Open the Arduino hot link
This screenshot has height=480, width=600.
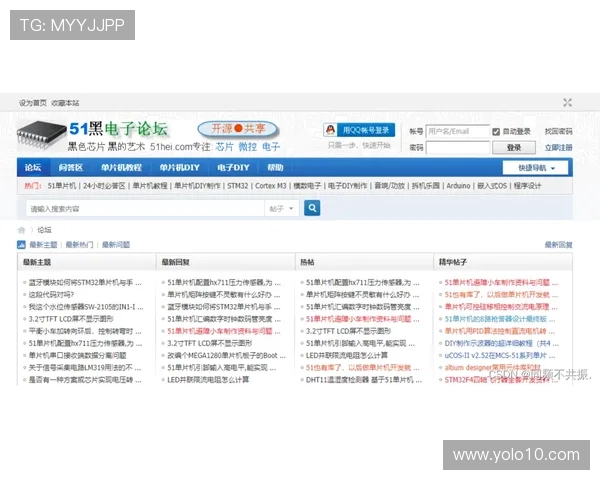(x=458, y=186)
